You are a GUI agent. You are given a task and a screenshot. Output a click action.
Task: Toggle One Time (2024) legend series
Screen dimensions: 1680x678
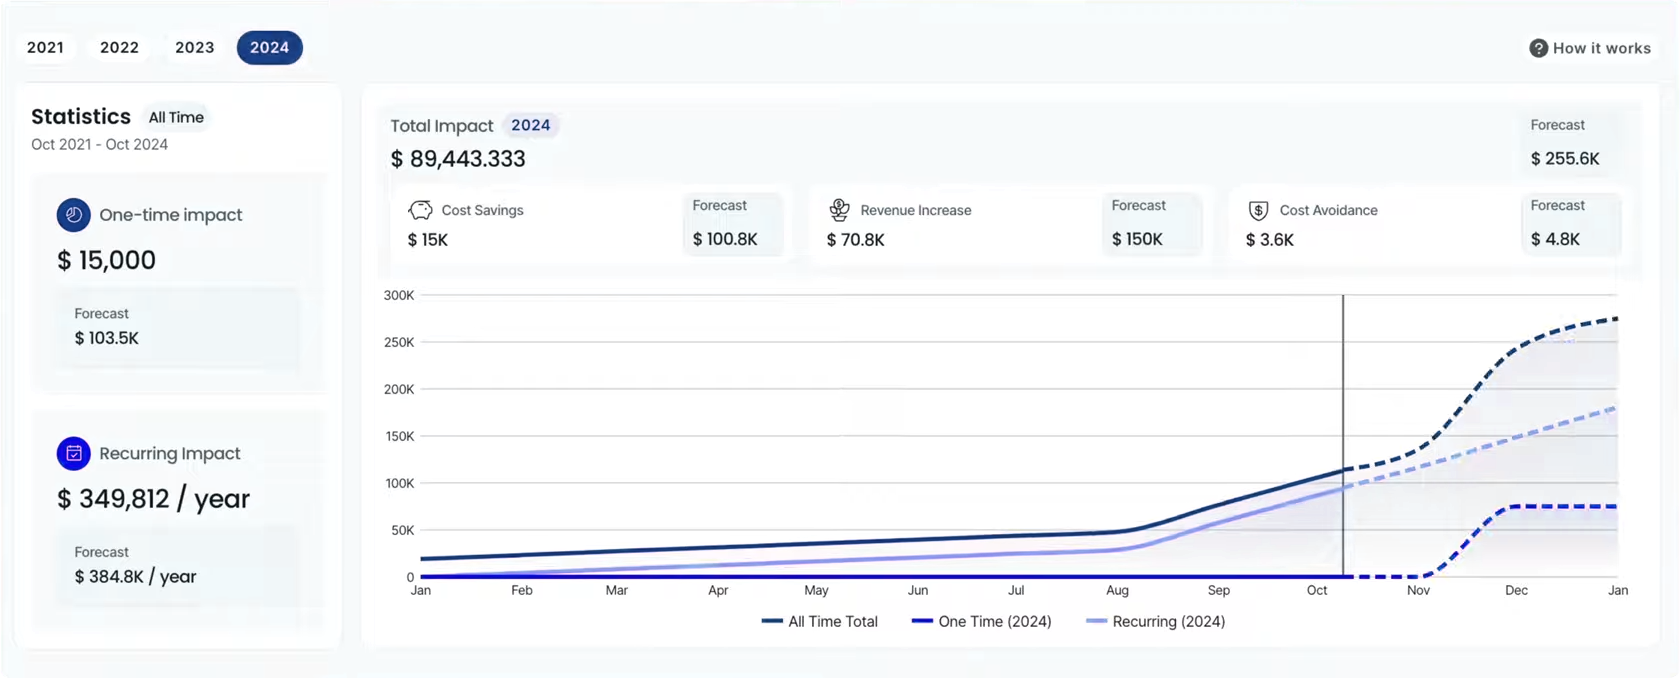(x=981, y=621)
